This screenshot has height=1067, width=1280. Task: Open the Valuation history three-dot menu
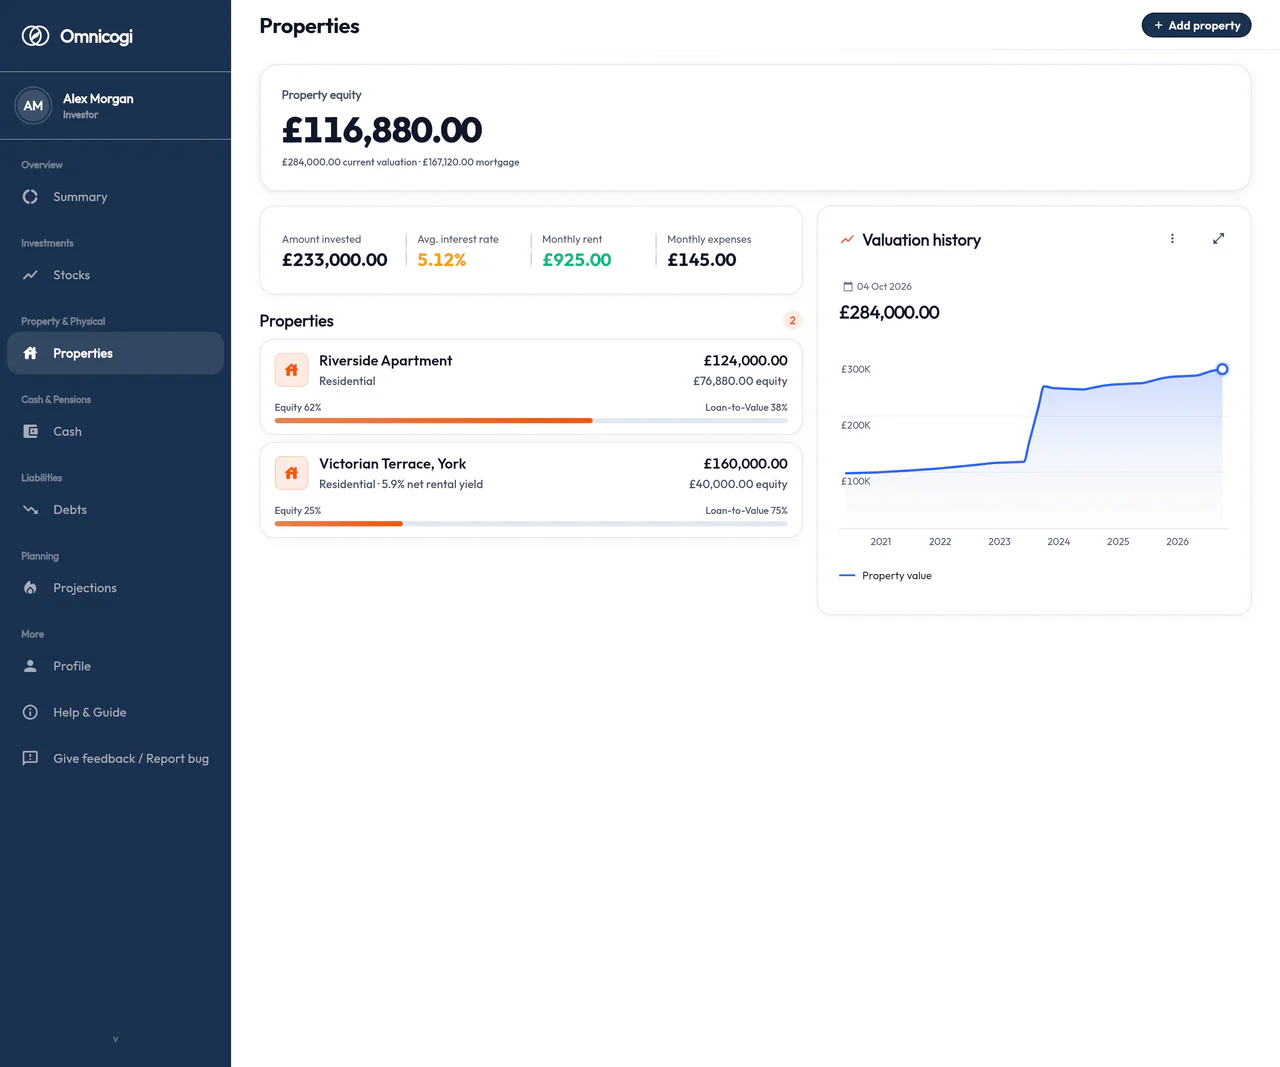click(1172, 238)
